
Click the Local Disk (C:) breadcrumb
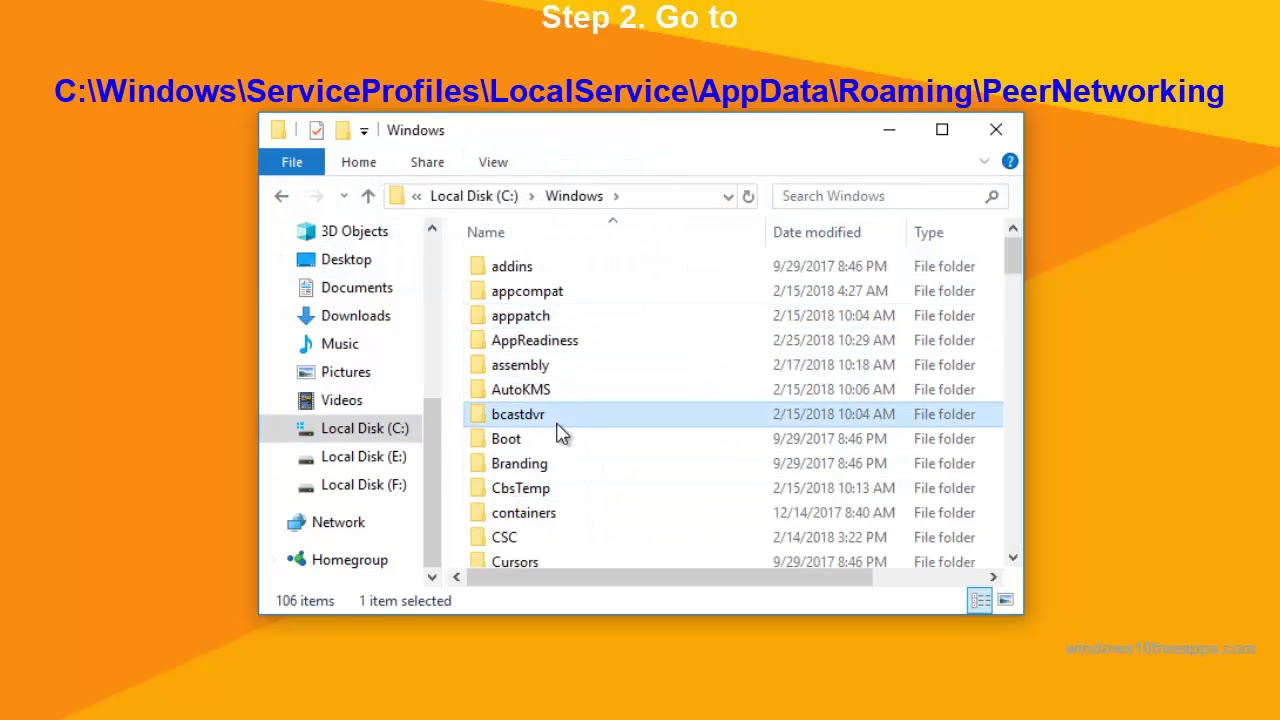tap(474, 196)
